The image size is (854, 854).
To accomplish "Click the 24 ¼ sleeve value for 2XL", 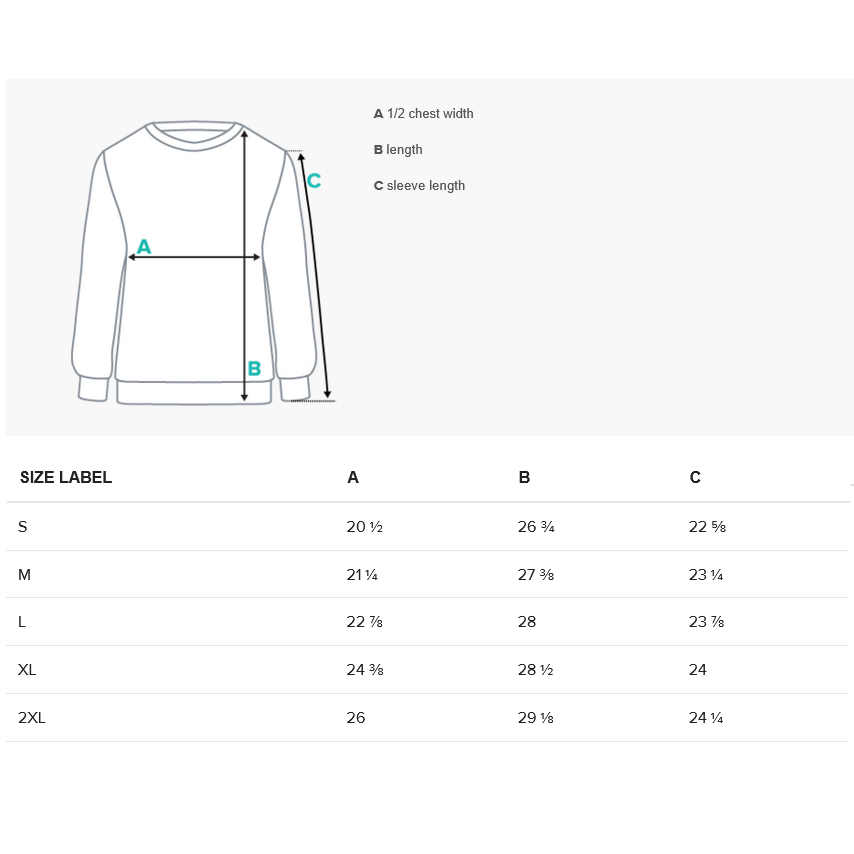I will coord(706,718).
